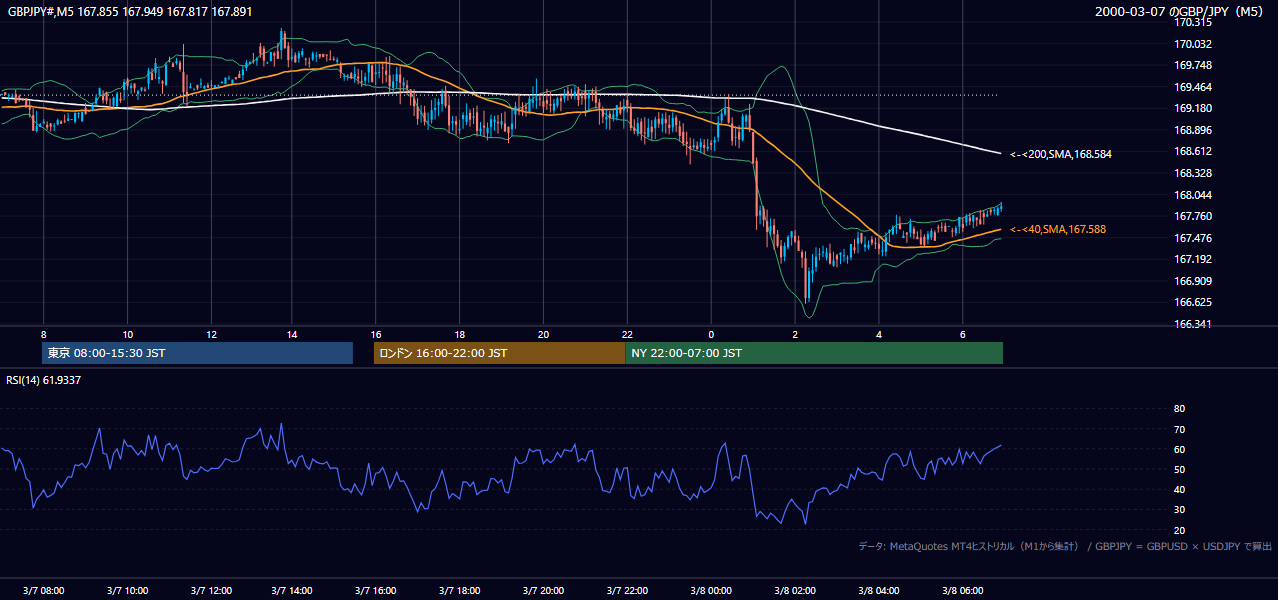
Task: Click RSI scale level 60
Action: coord(1180,449)
